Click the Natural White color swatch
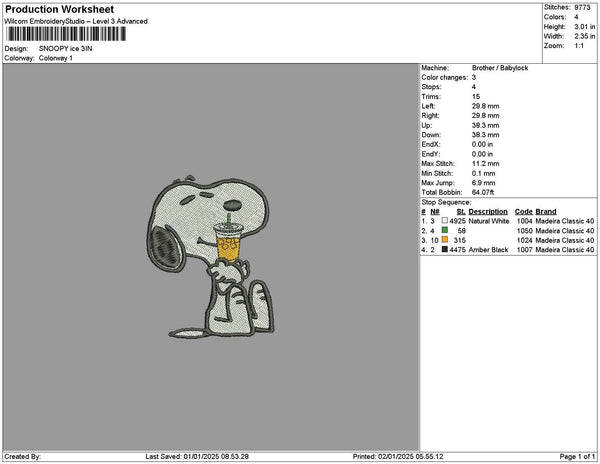This screenshot has width=600, height=464. tap(444, 221)
